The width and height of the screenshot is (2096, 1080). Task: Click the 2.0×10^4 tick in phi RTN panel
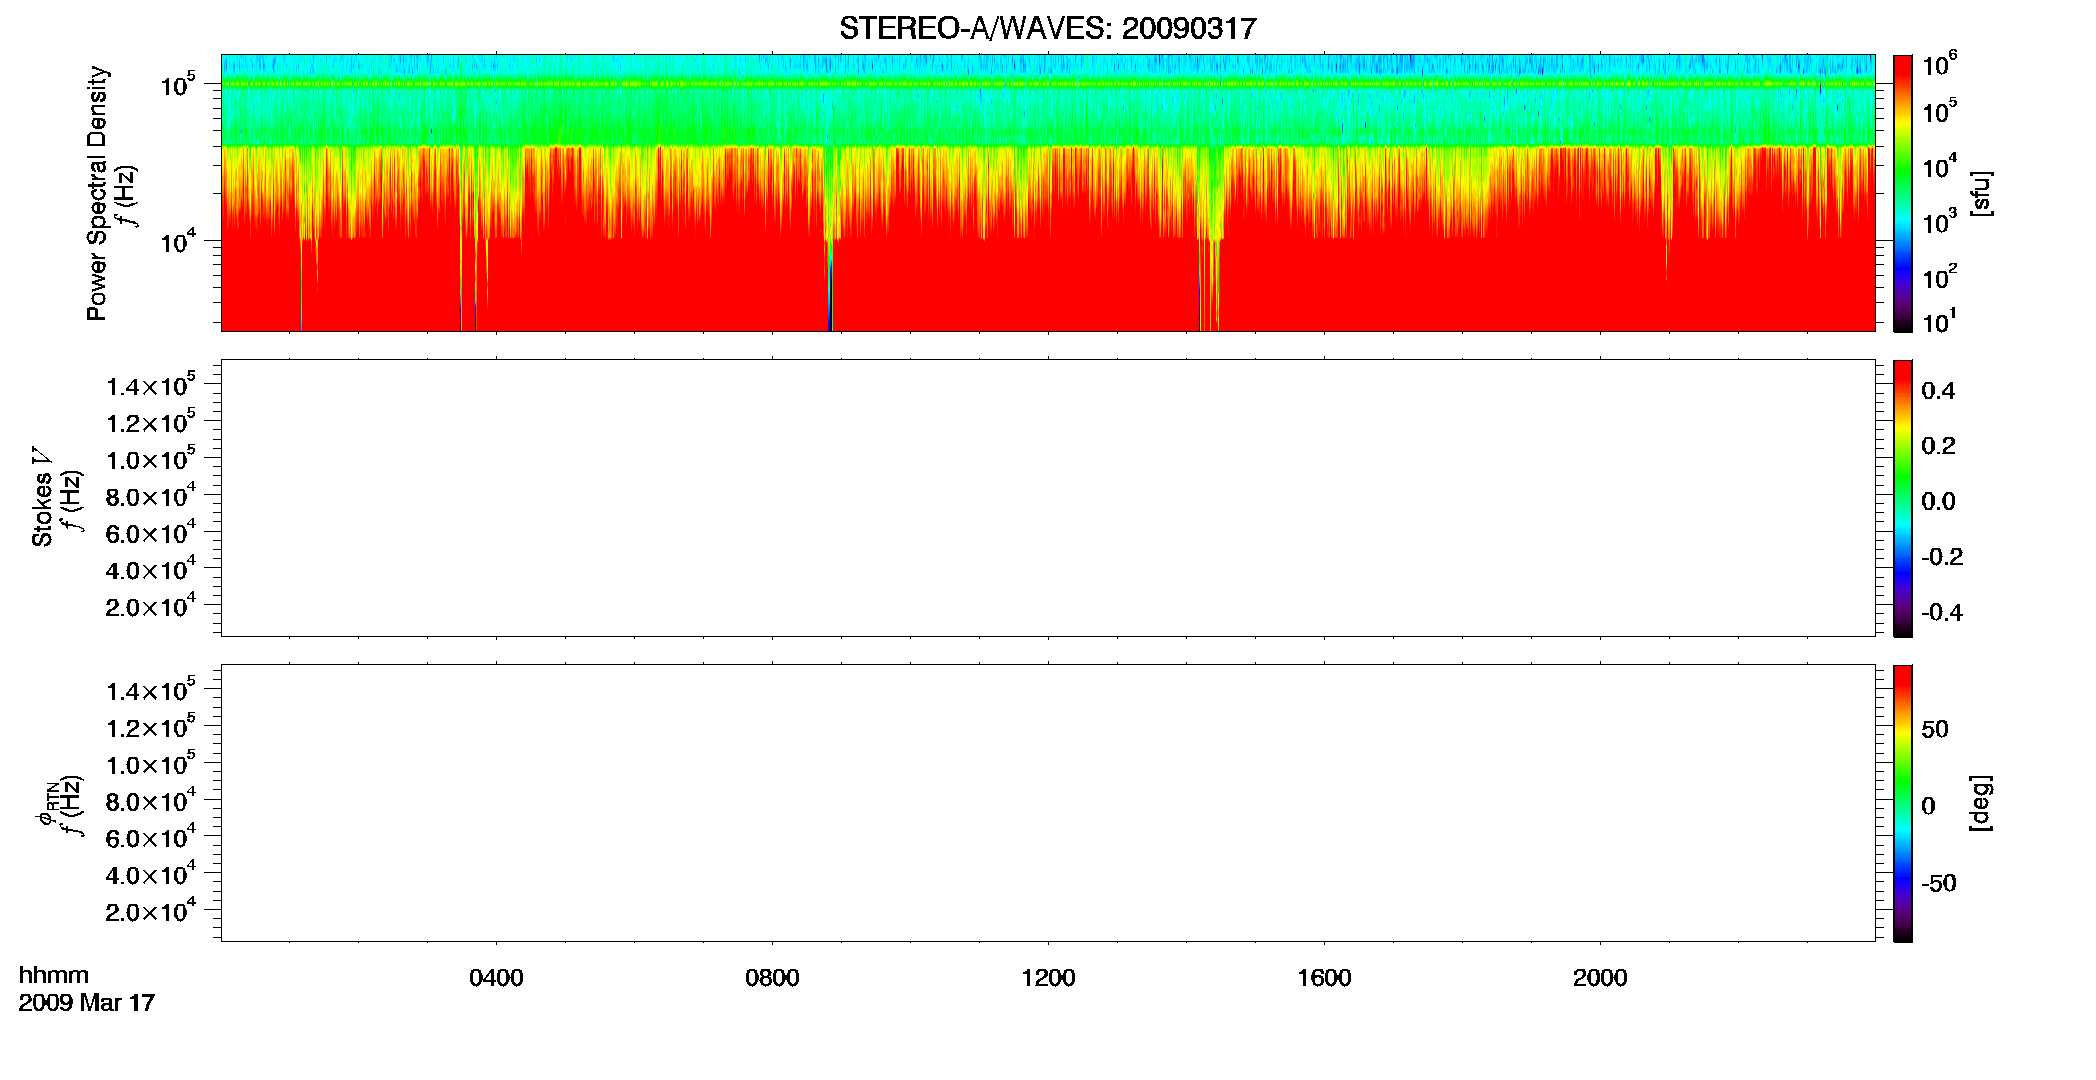click(x=150, y=910)
